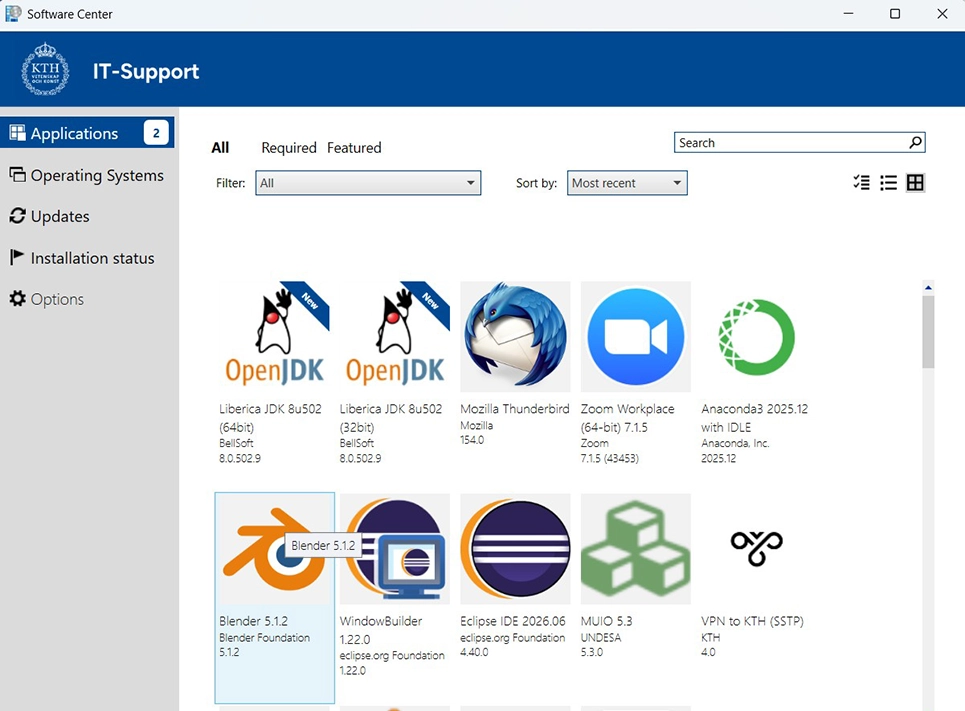
Task: Click the vertical scrollbar thumb
Action: click(928, 332)
